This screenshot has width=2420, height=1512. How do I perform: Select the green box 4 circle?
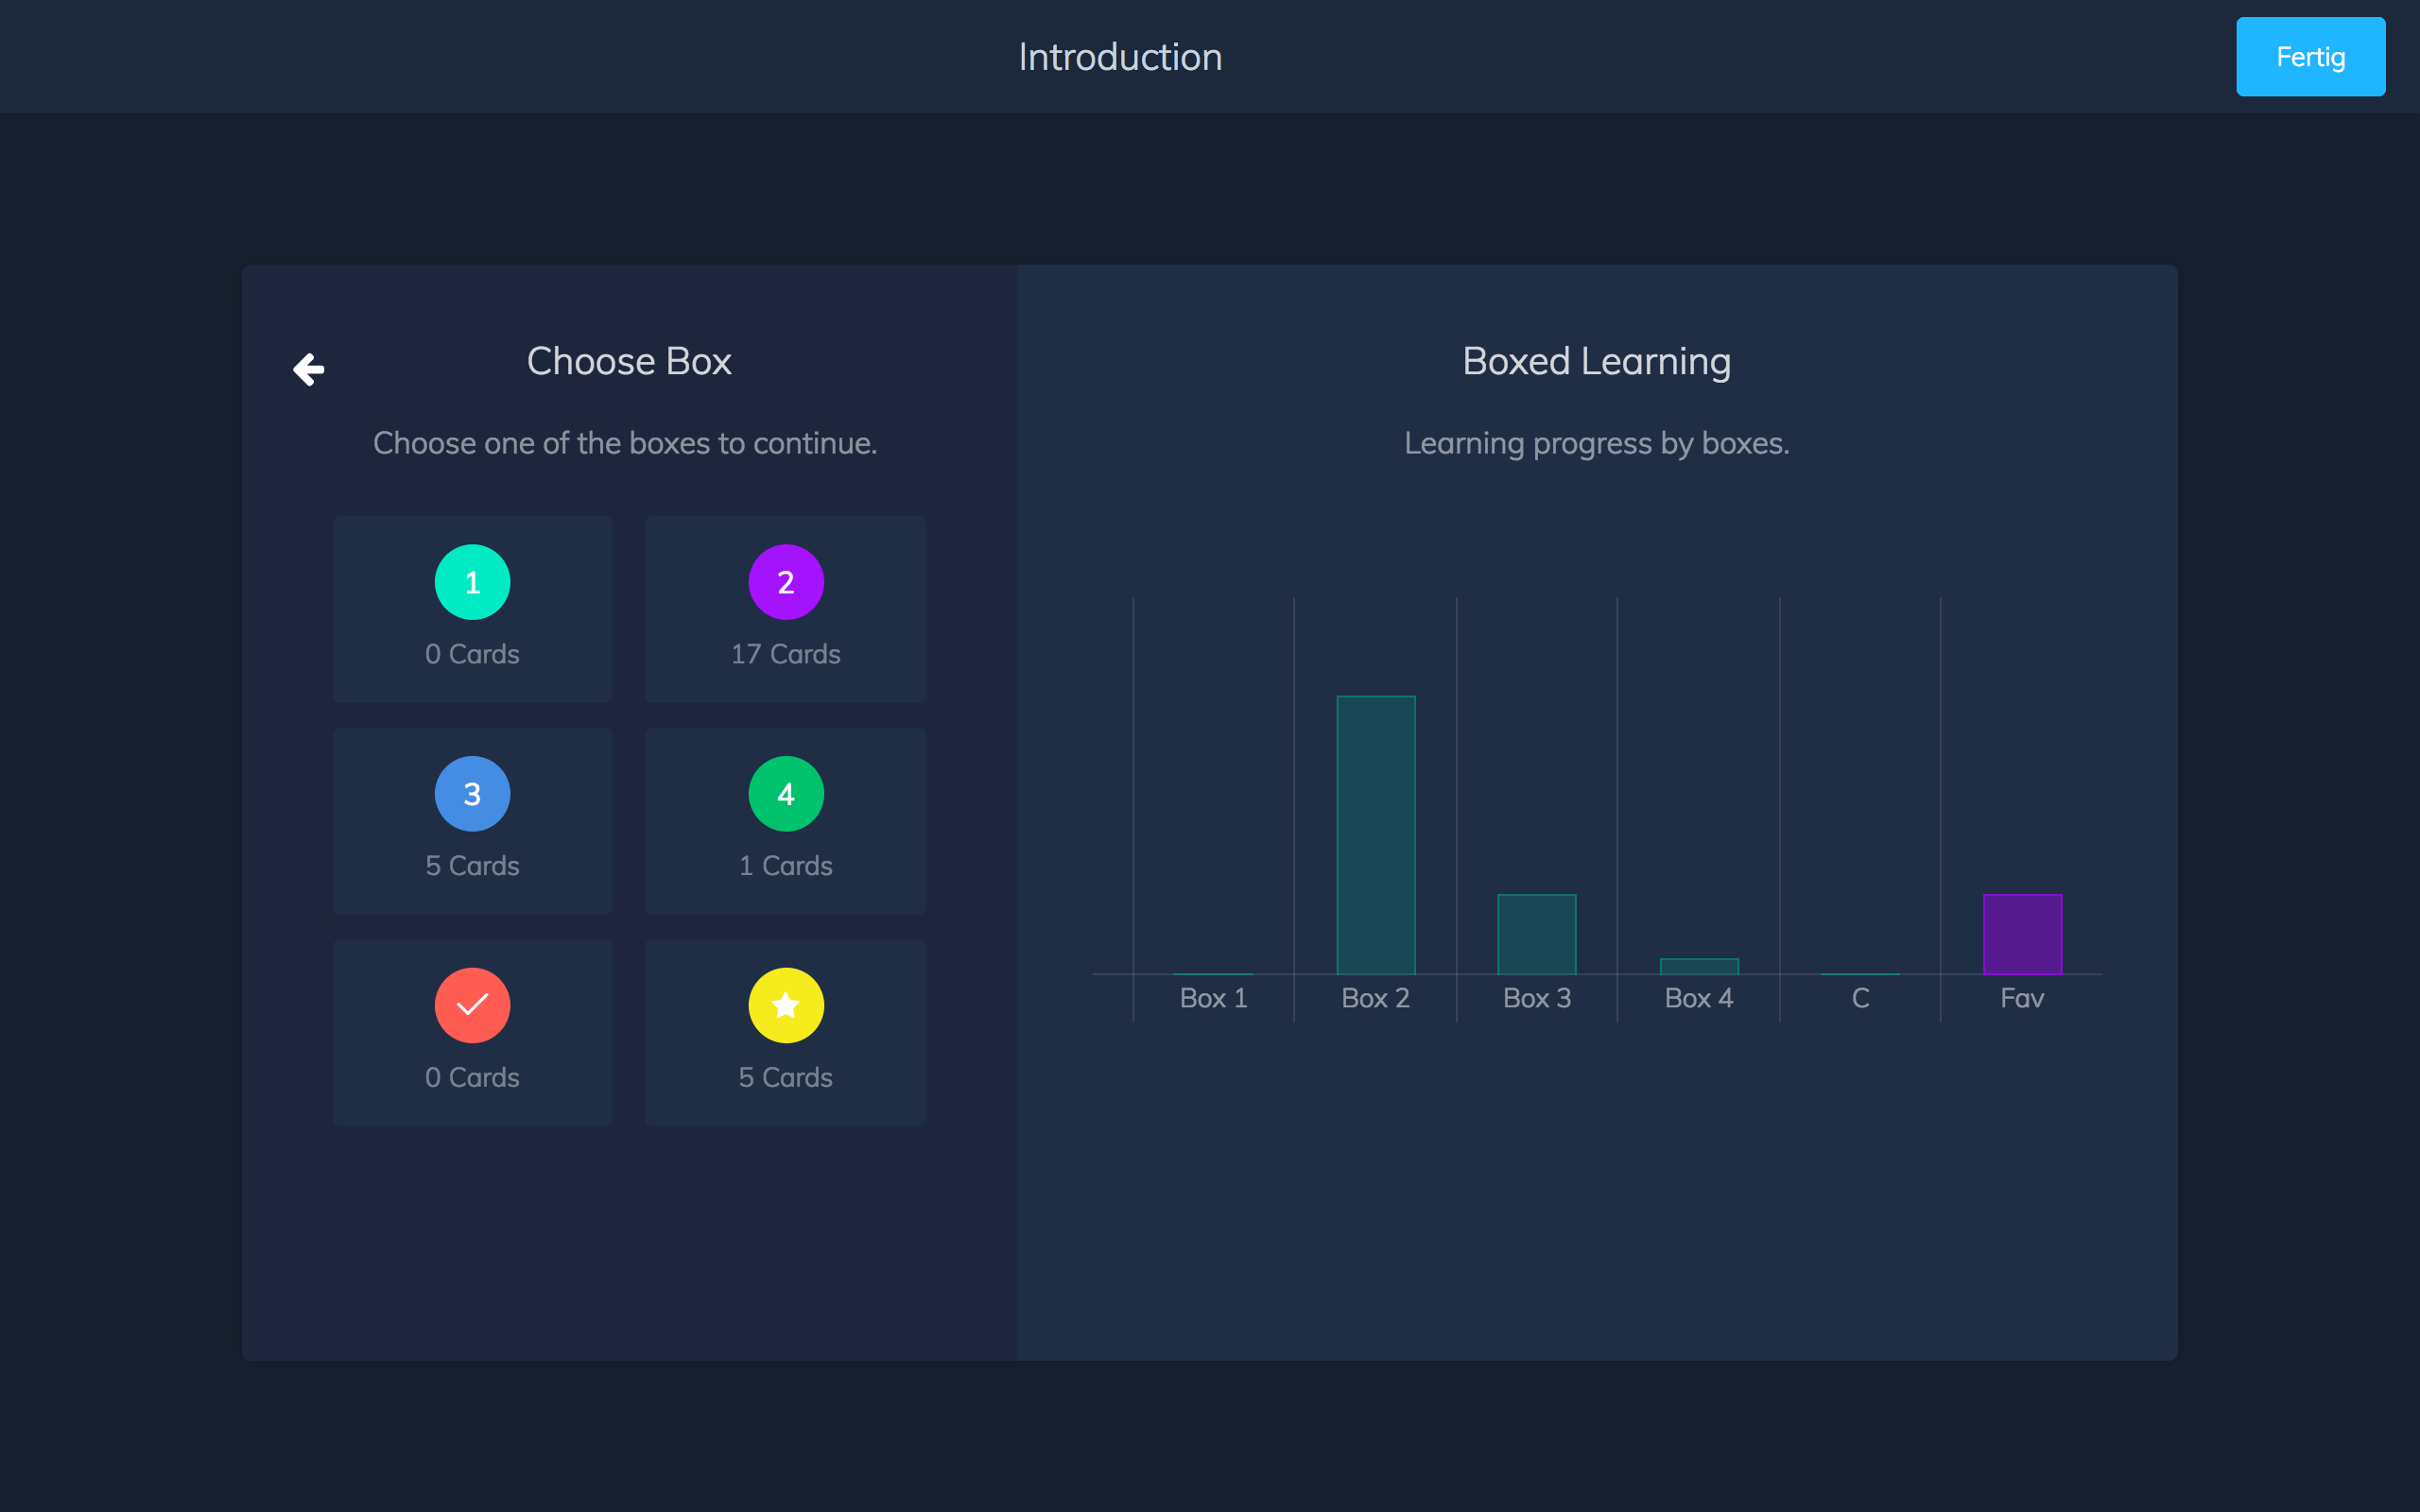click(x=786, y=794)
